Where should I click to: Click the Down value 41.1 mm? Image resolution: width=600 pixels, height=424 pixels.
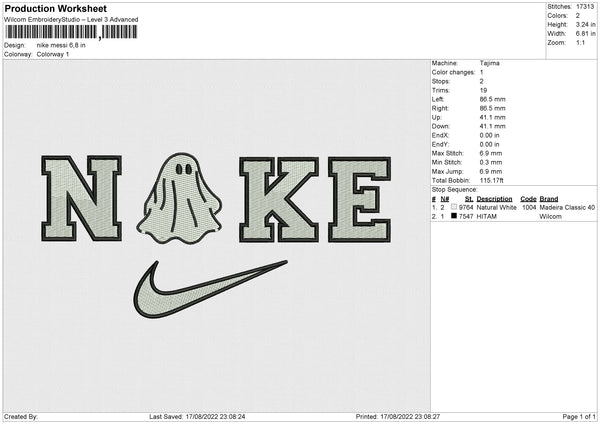tap(492, 126)
